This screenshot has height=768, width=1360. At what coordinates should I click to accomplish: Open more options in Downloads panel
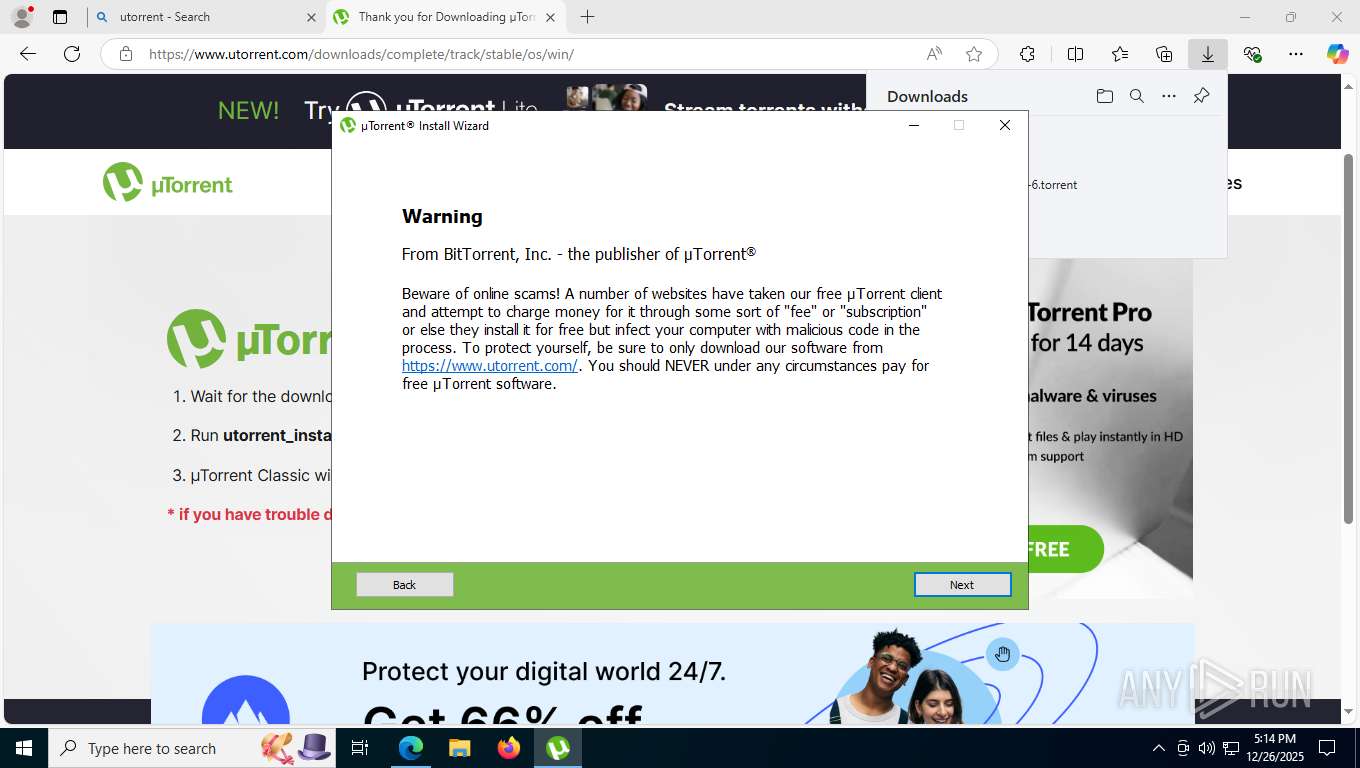[1169, 96]
